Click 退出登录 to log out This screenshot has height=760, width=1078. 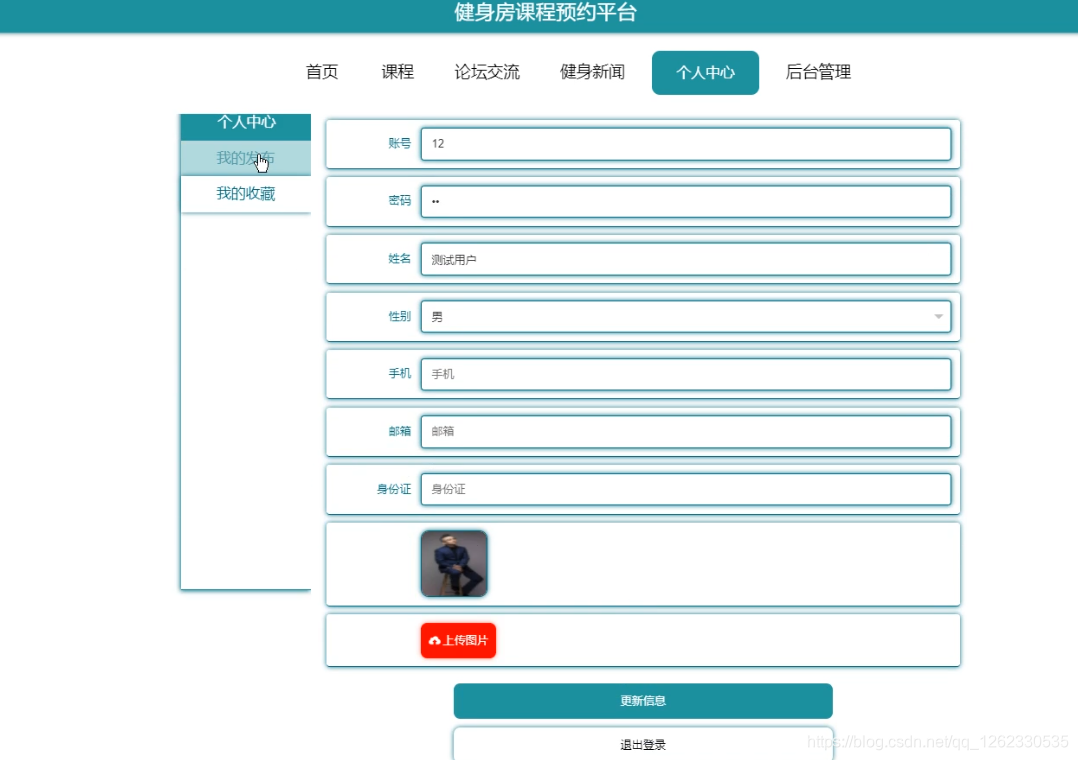pyautogui.click(x=643, y=744)
